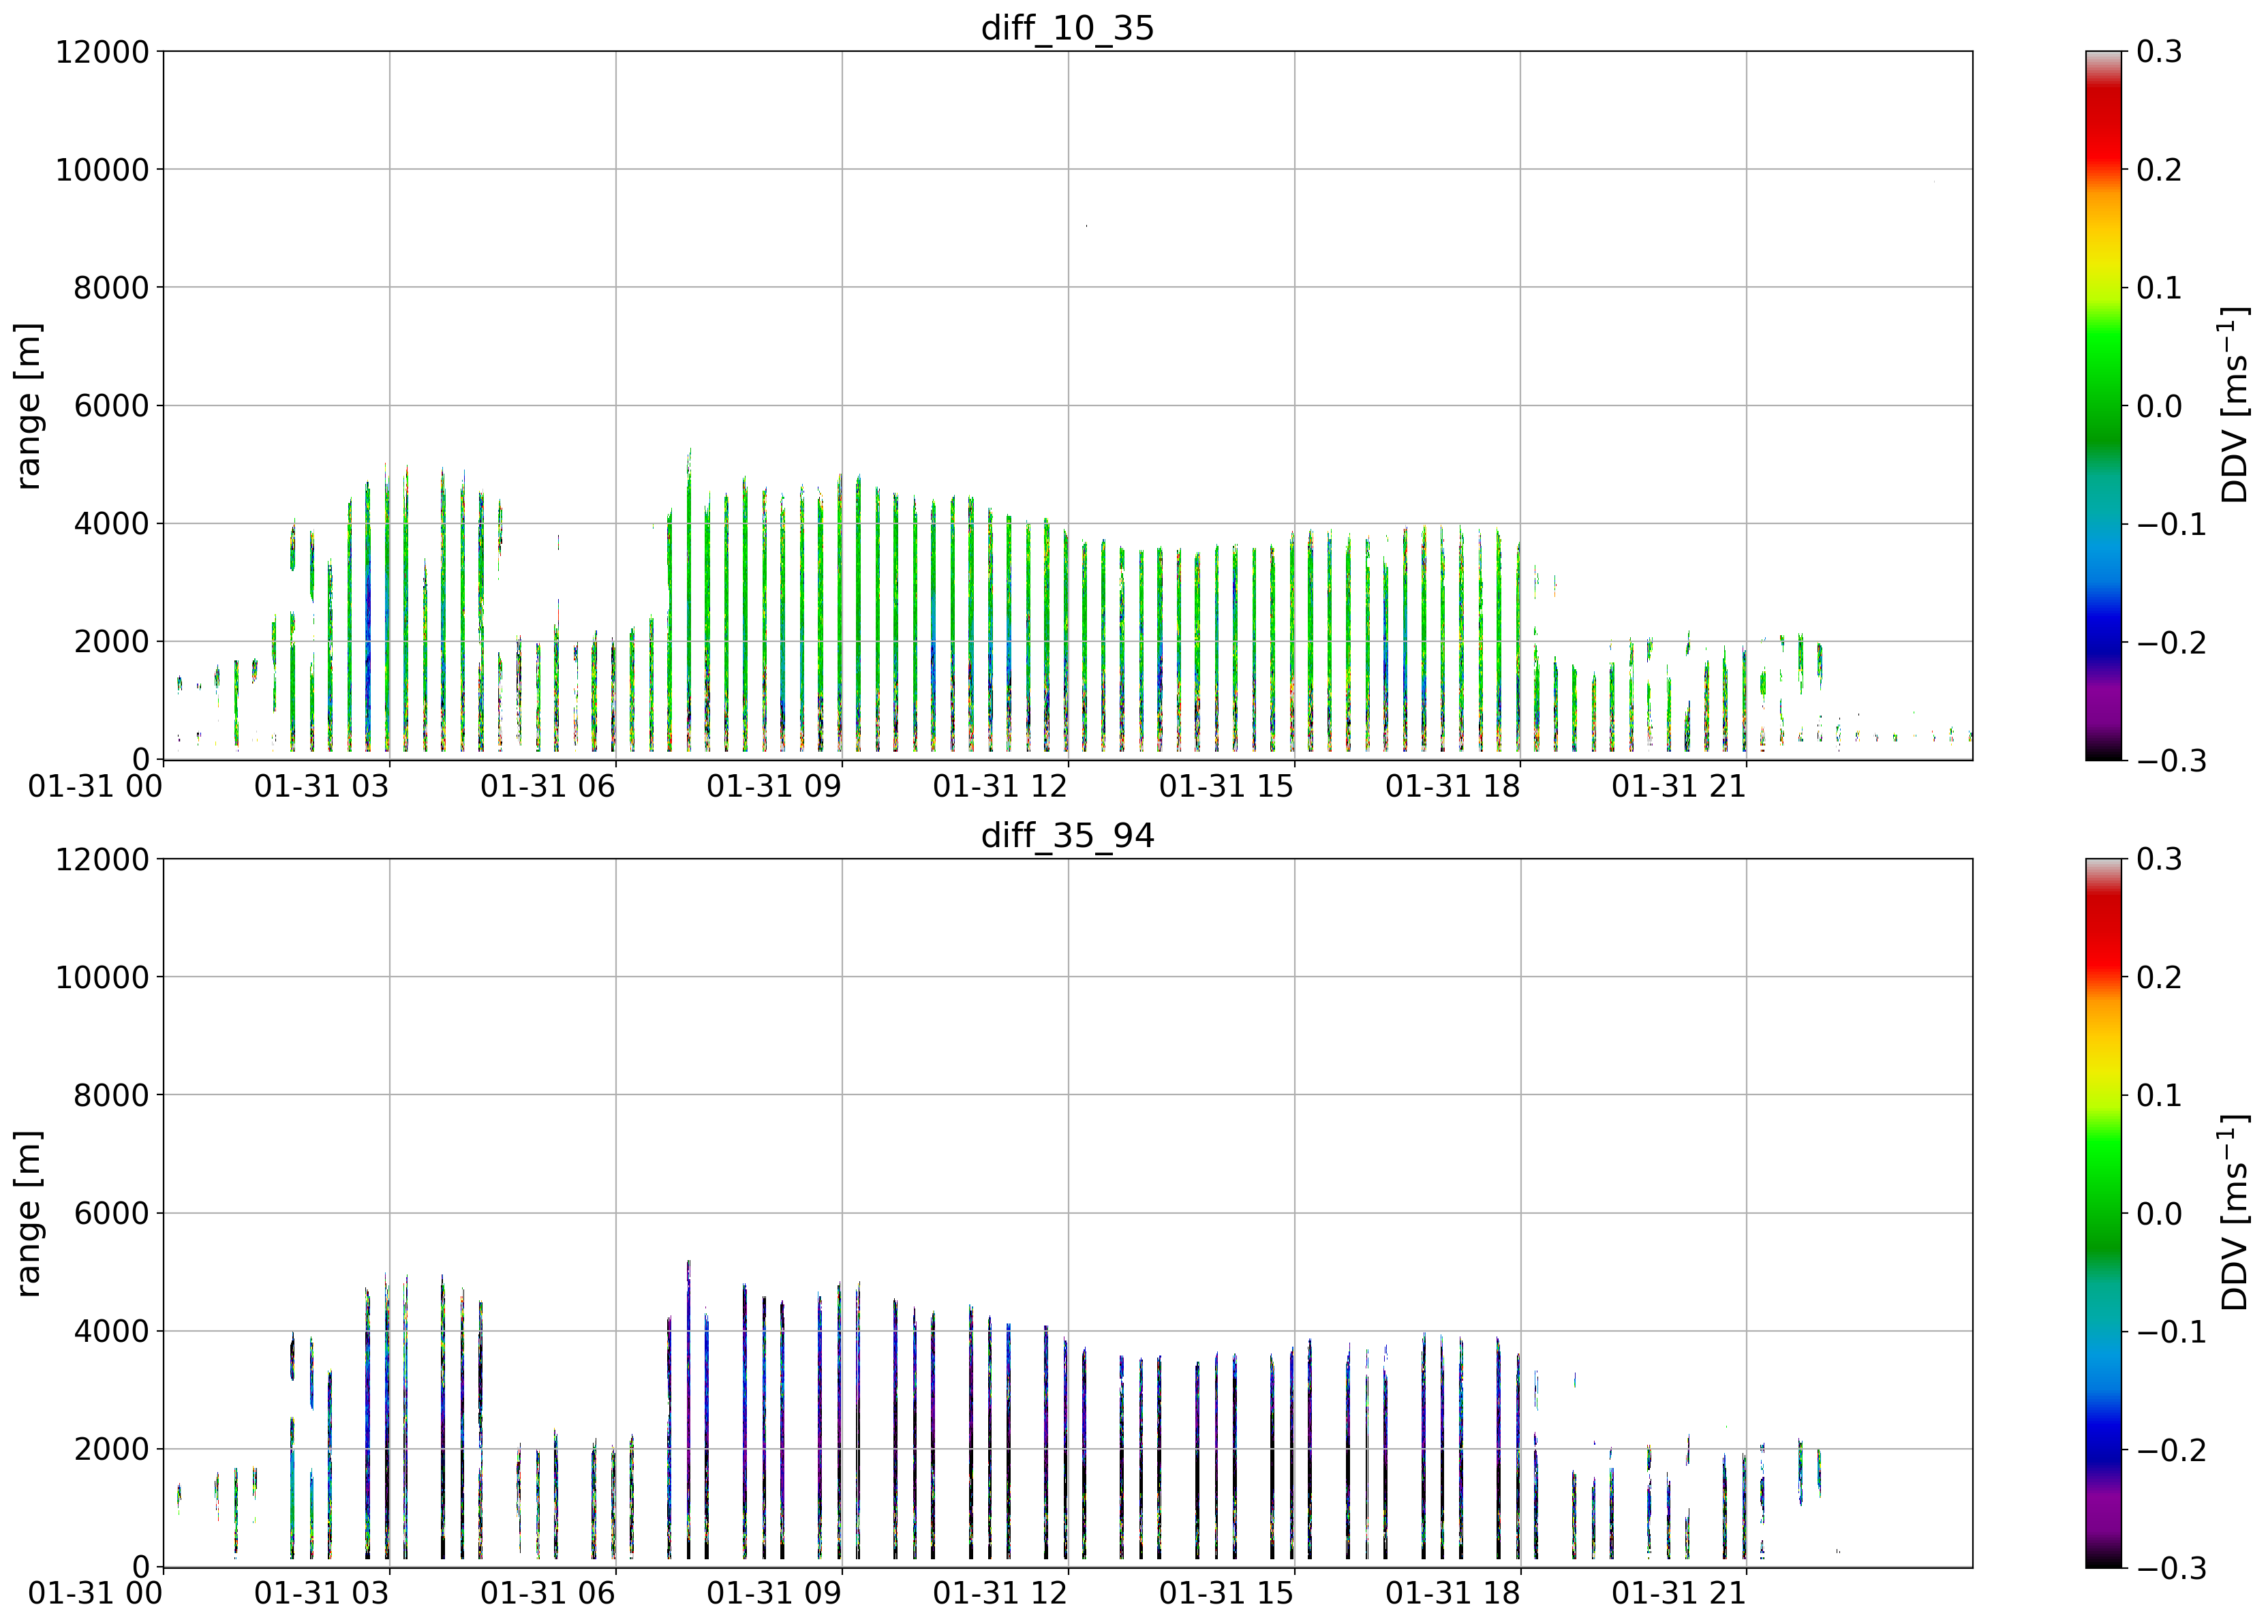The image size is (2268, 1624).
Task: Click '01-31 06' x-tick under diff_35_94 plot
Action: tap(547, 1594)
